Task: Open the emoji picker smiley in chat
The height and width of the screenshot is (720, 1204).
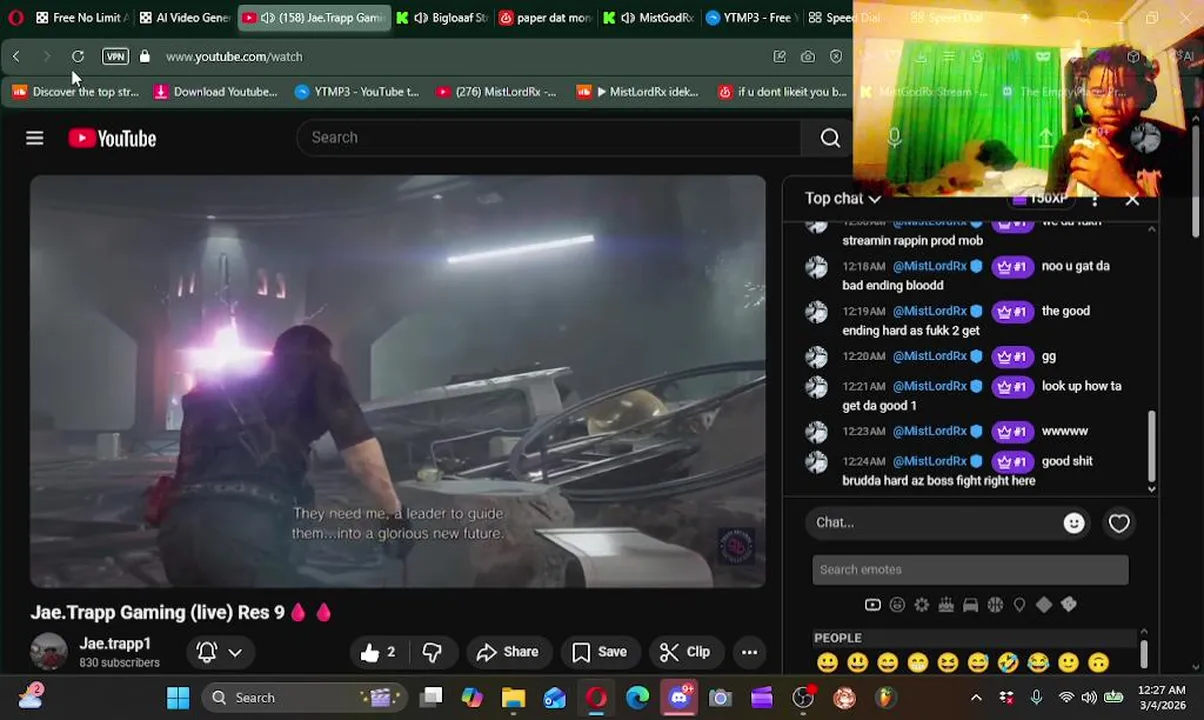Action: pos(1074,523)
